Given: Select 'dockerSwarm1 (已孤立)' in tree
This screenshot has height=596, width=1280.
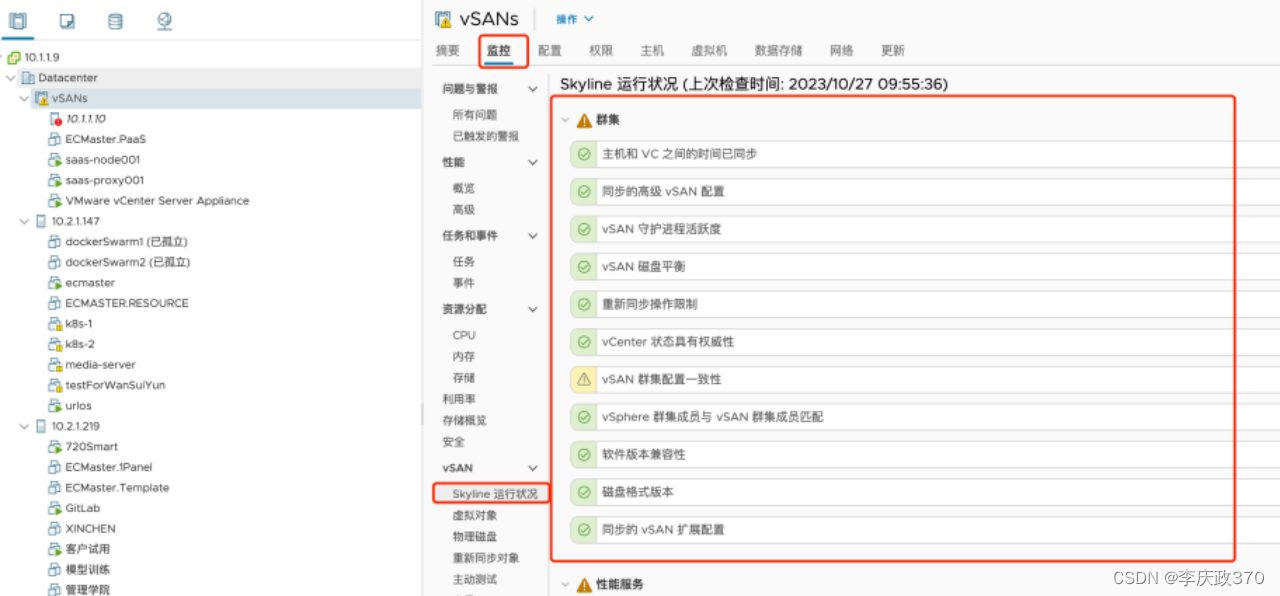Looking at the screenshot, I should click(127, 242).
